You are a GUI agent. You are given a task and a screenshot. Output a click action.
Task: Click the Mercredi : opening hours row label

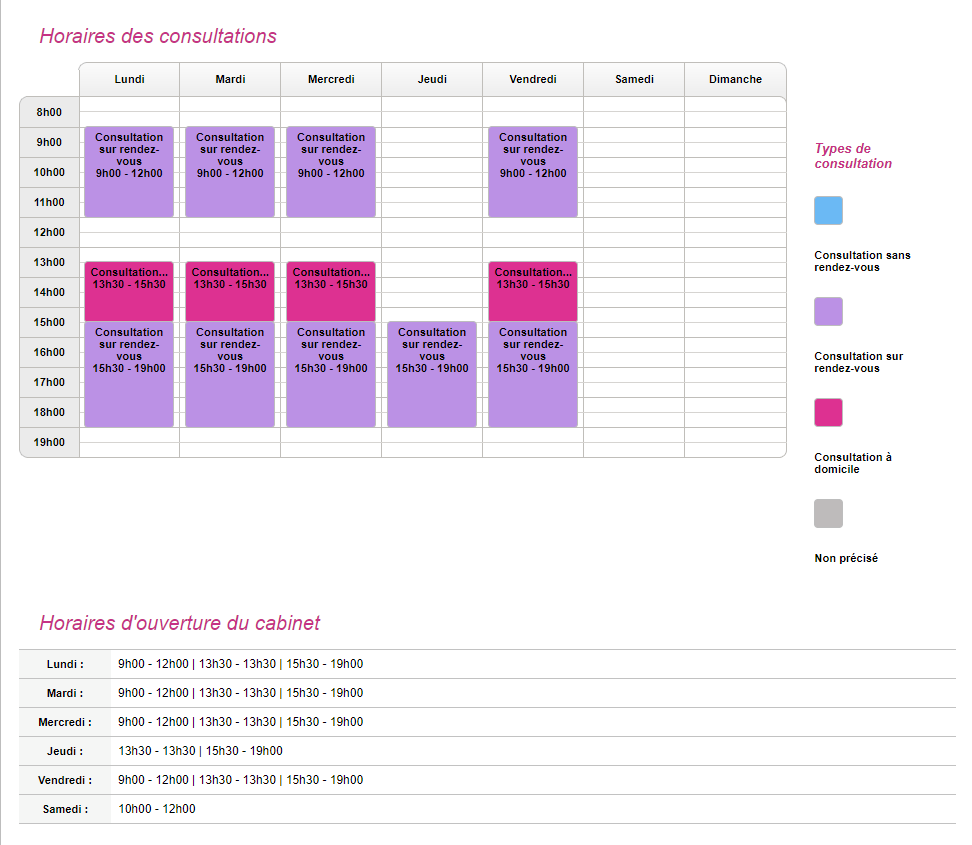(65, 722)
